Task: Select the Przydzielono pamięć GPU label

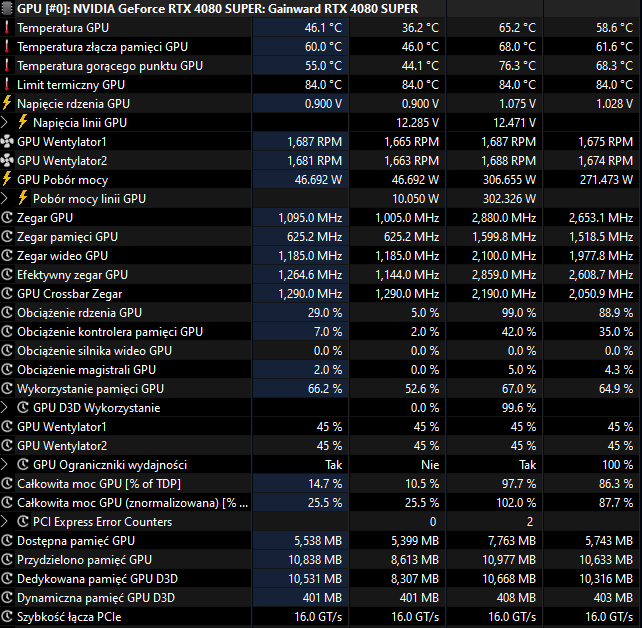Action: coord(84,560)
